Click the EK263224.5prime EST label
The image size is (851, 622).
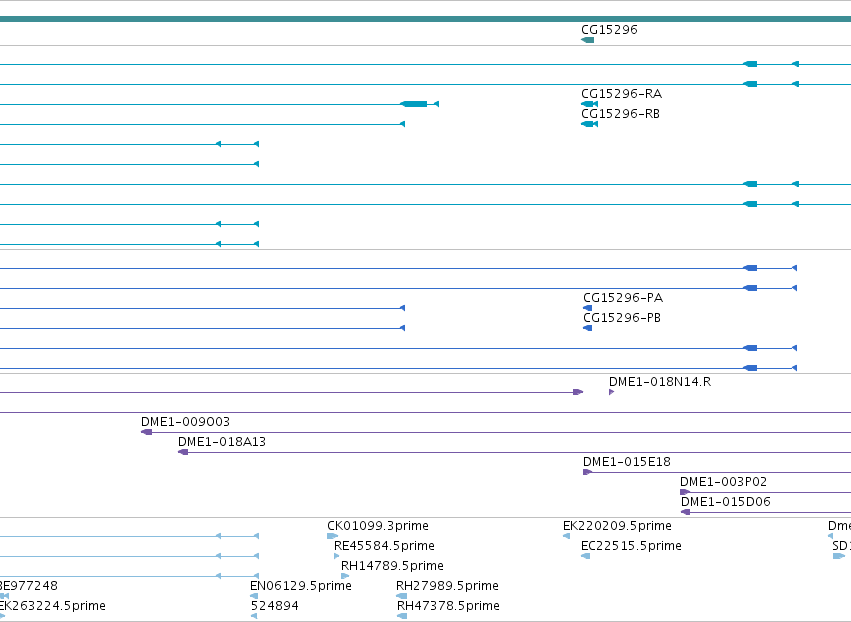tap(53, 606)
